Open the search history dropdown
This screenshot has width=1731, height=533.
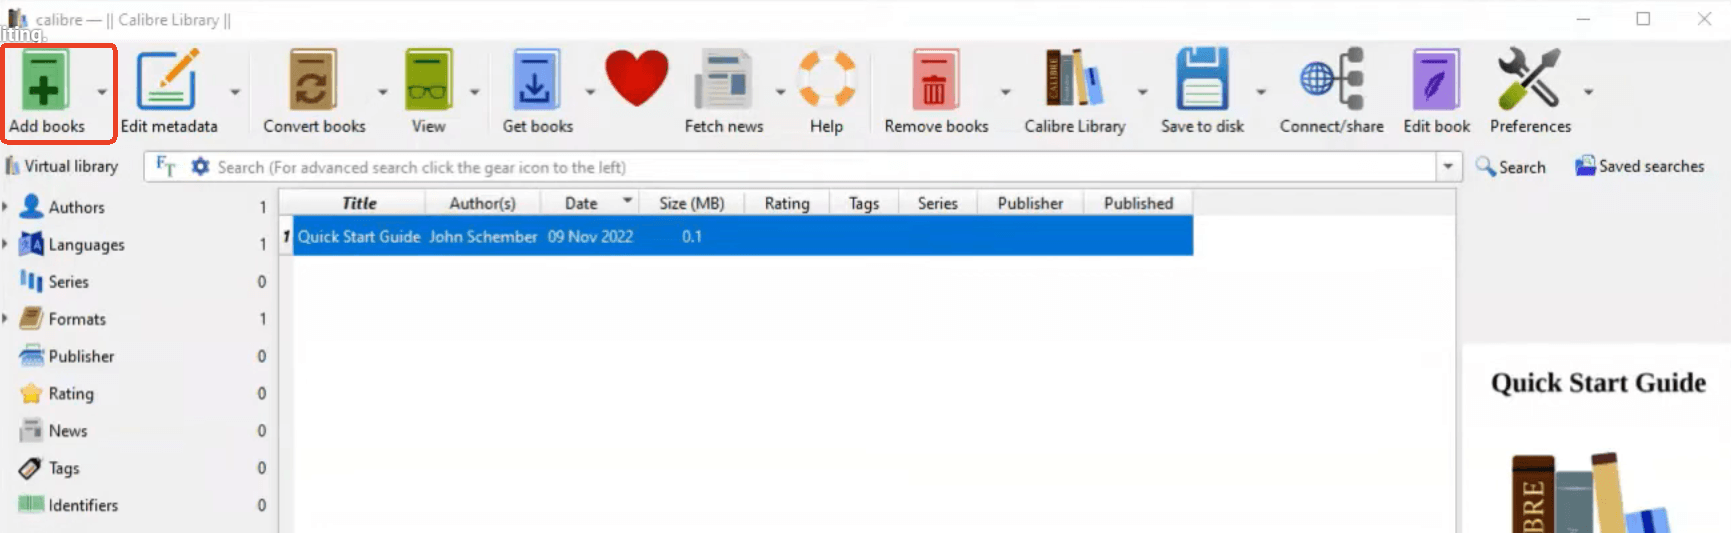click(1448, 167)
